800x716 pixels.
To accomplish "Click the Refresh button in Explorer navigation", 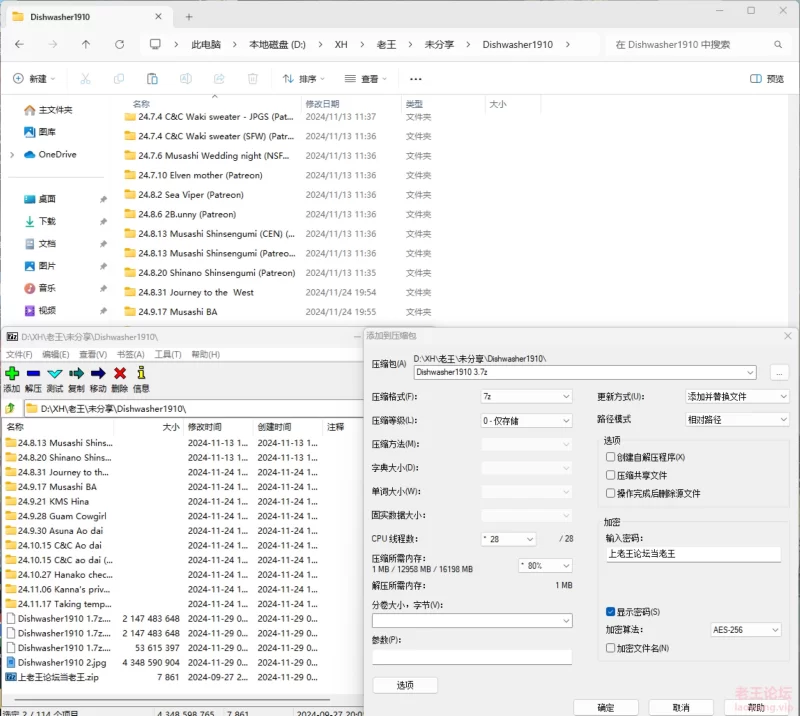I will 120,44.
